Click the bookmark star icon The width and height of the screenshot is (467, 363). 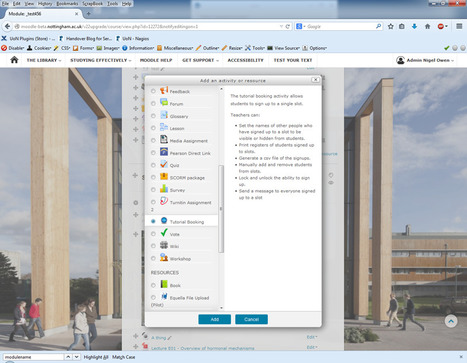pos(391,26)
